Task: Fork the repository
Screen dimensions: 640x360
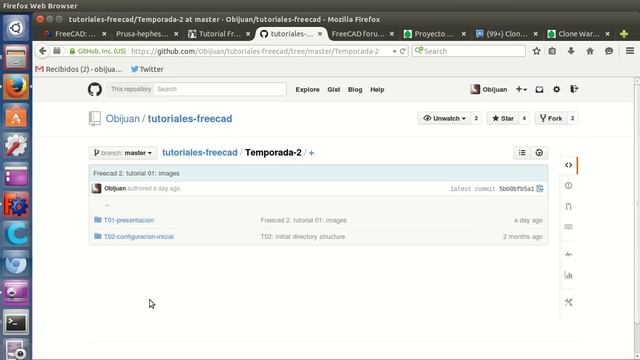Action: pos(551,118)
